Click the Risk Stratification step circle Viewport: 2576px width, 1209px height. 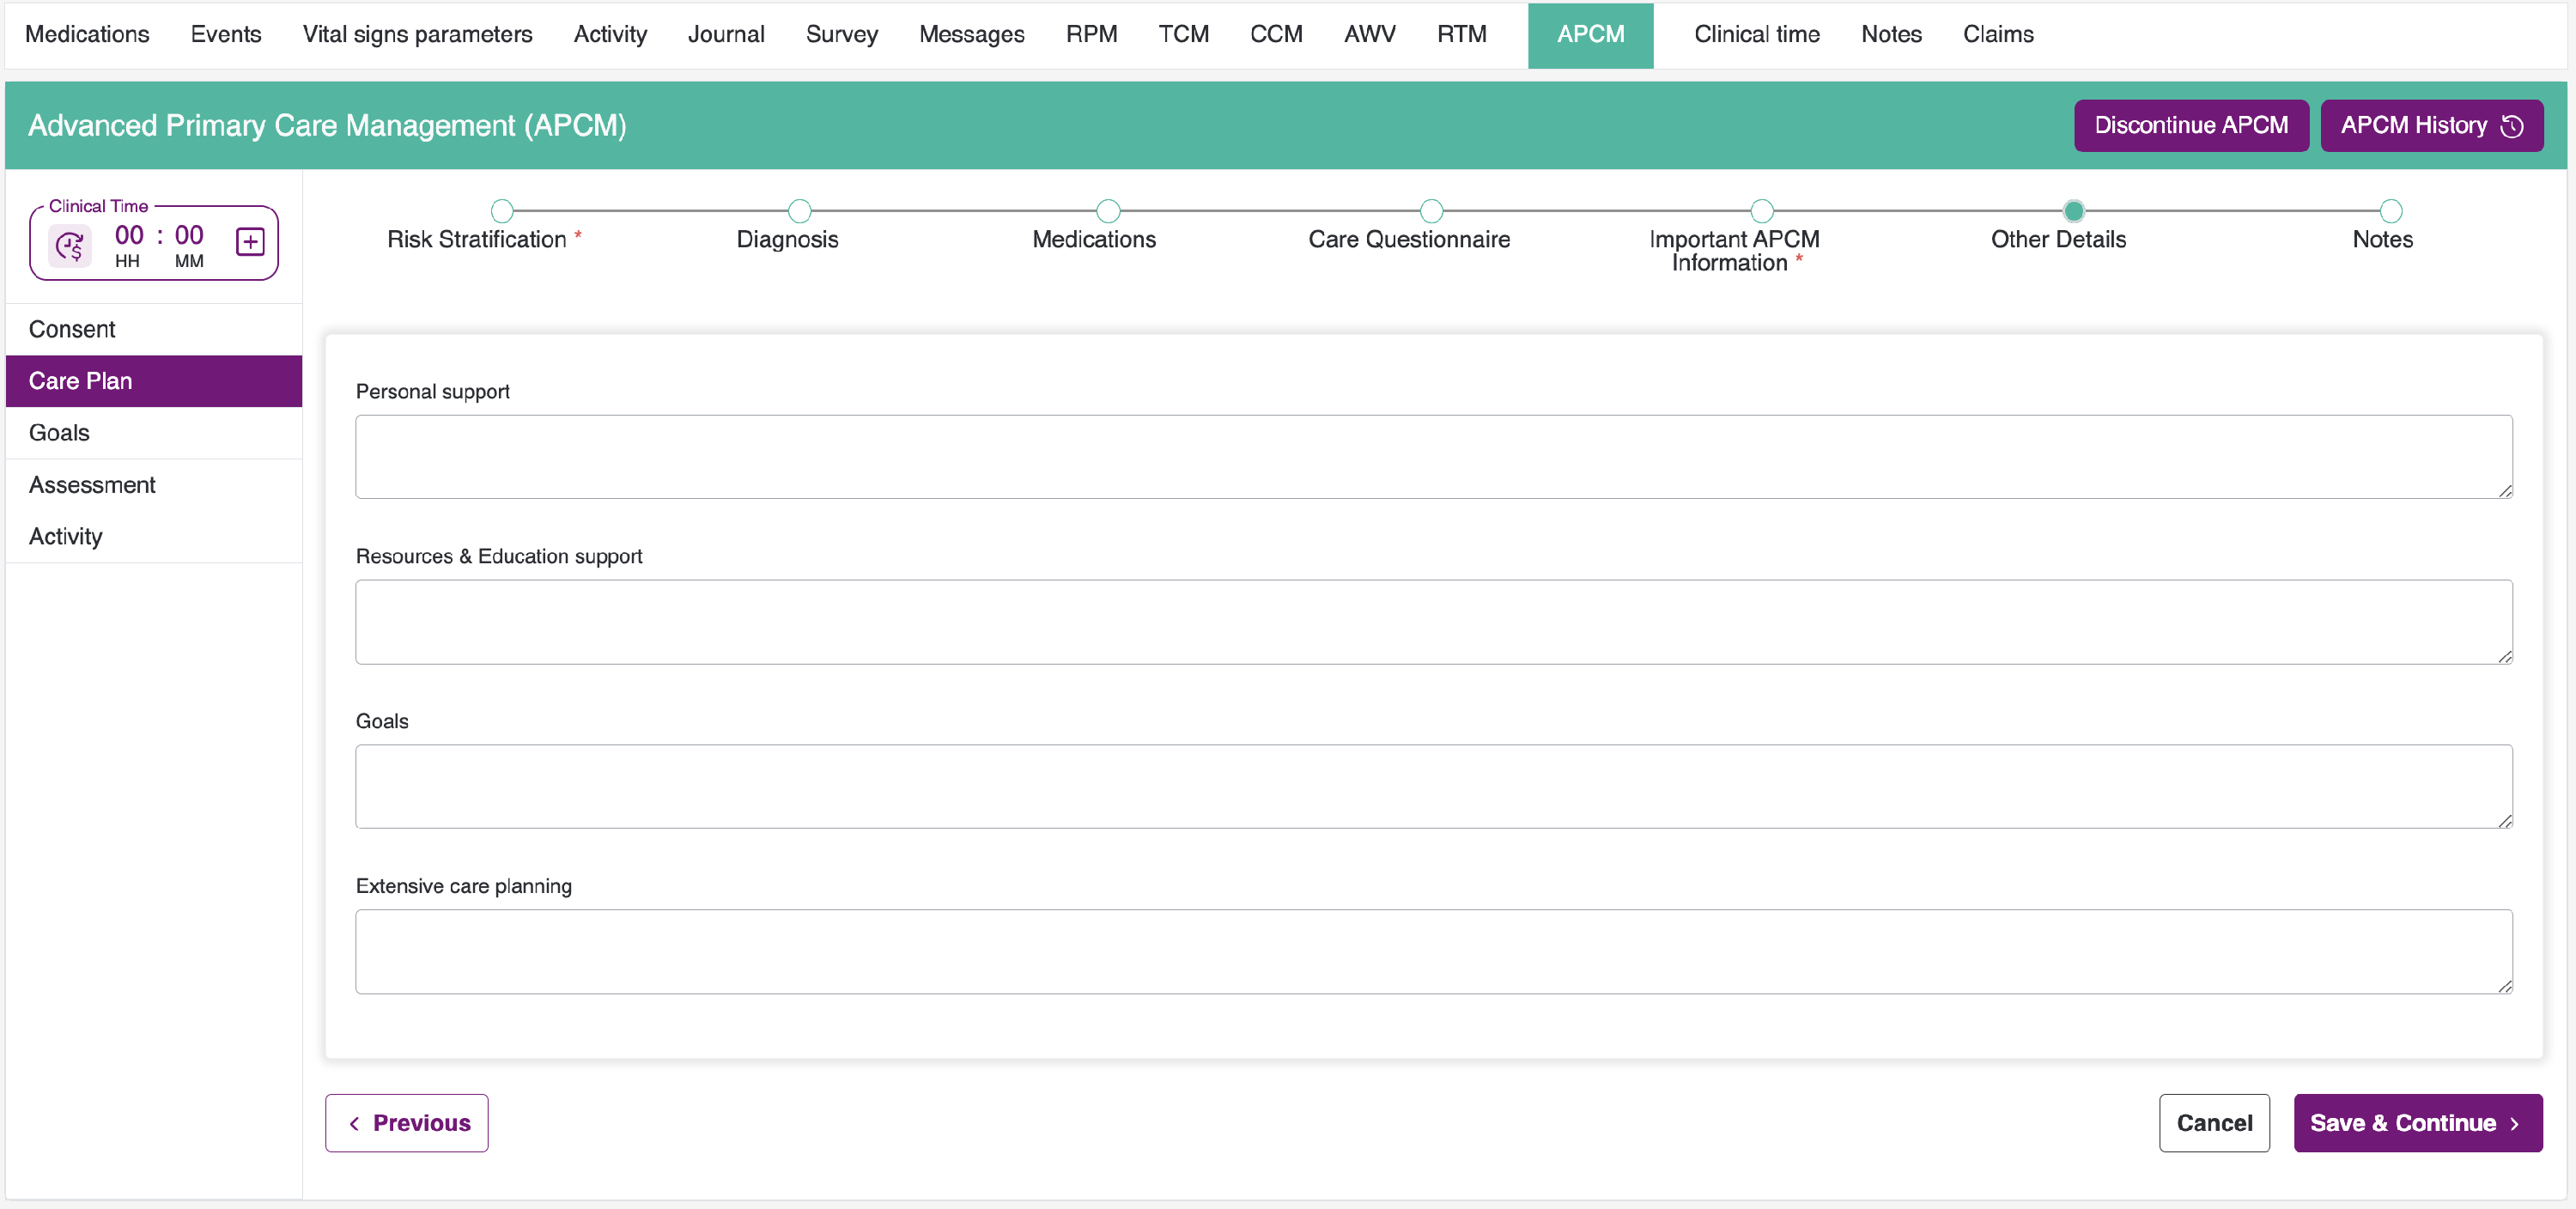point(502,211)
